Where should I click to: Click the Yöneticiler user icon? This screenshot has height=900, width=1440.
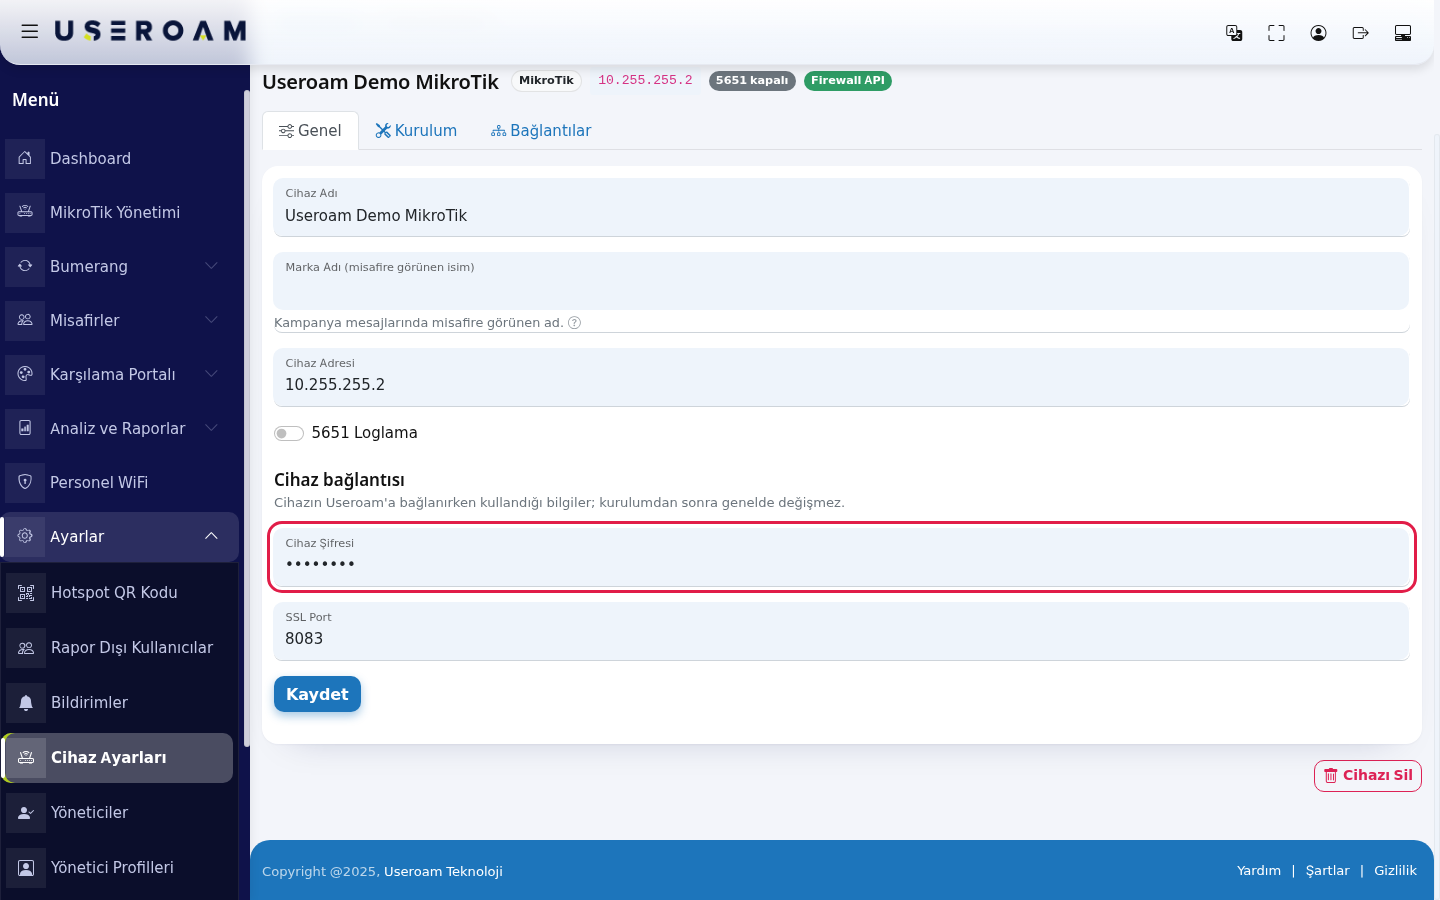coord(26,812)
